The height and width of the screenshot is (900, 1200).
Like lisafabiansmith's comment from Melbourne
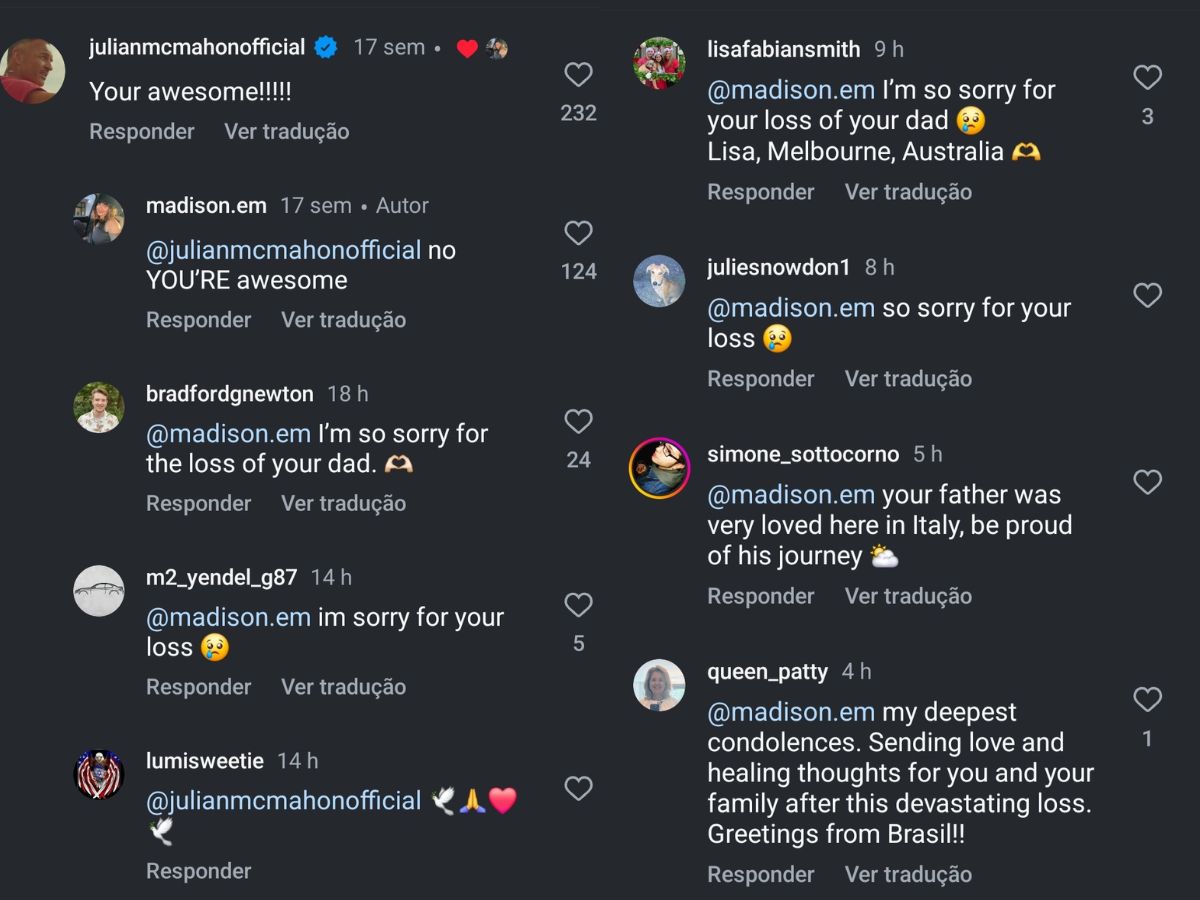pos(1147,77)
